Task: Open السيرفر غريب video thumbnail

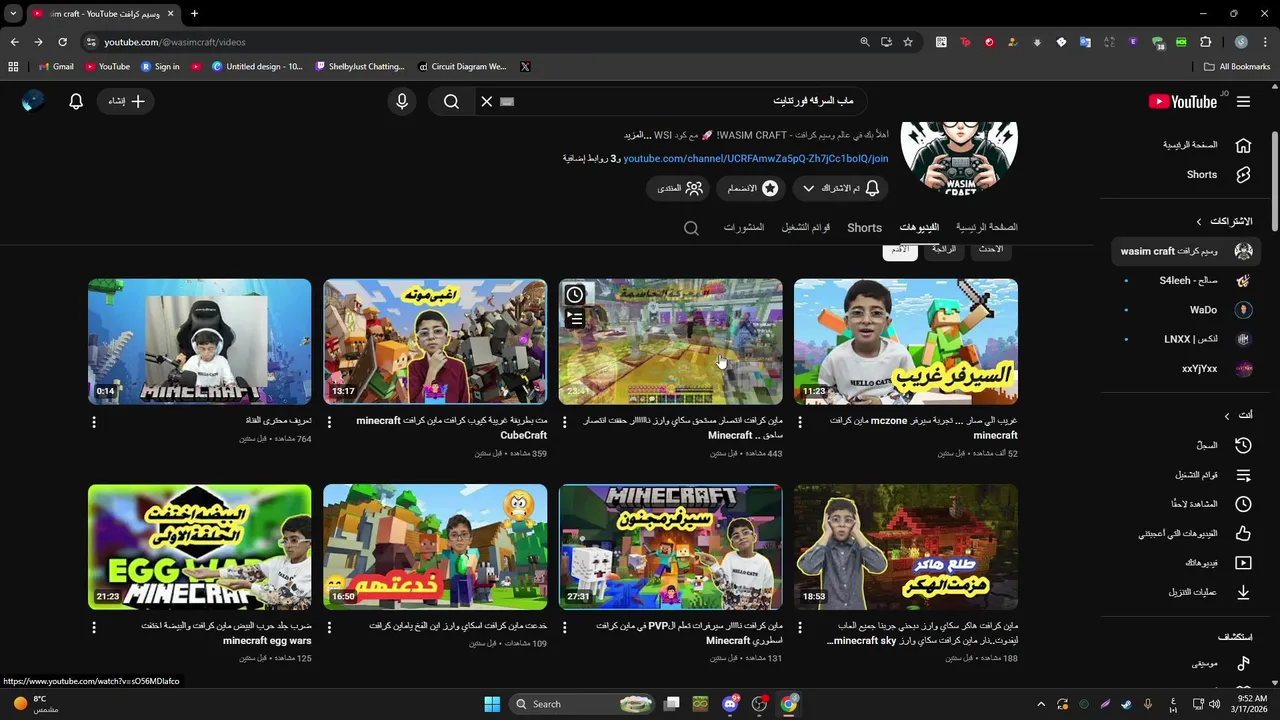Action: pos(906,342)
